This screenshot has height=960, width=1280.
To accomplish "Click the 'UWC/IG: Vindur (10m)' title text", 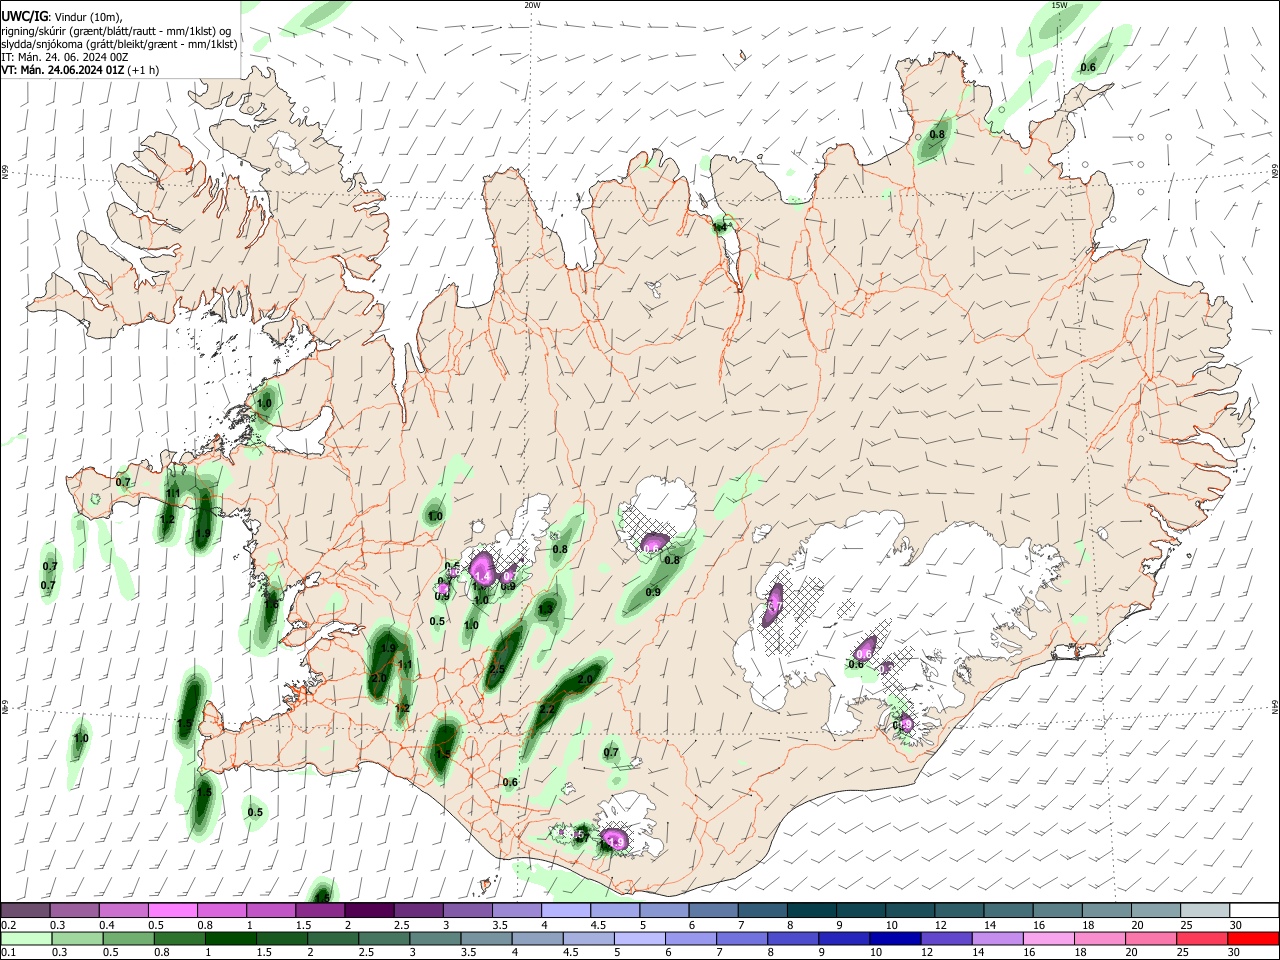I will click(x=62, y=17).
